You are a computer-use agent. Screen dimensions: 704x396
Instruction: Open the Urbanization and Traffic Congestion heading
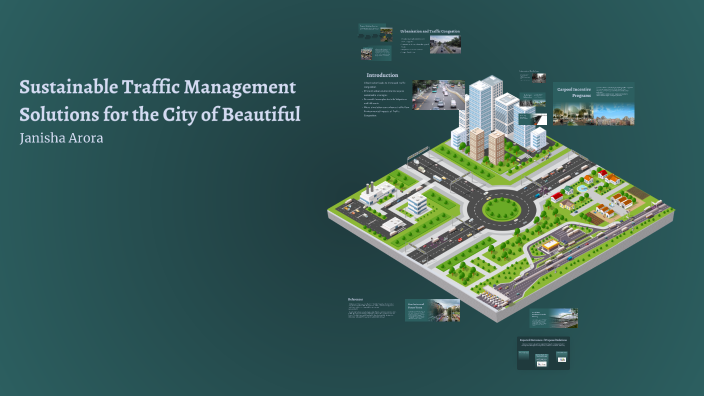tap(430, 31)
